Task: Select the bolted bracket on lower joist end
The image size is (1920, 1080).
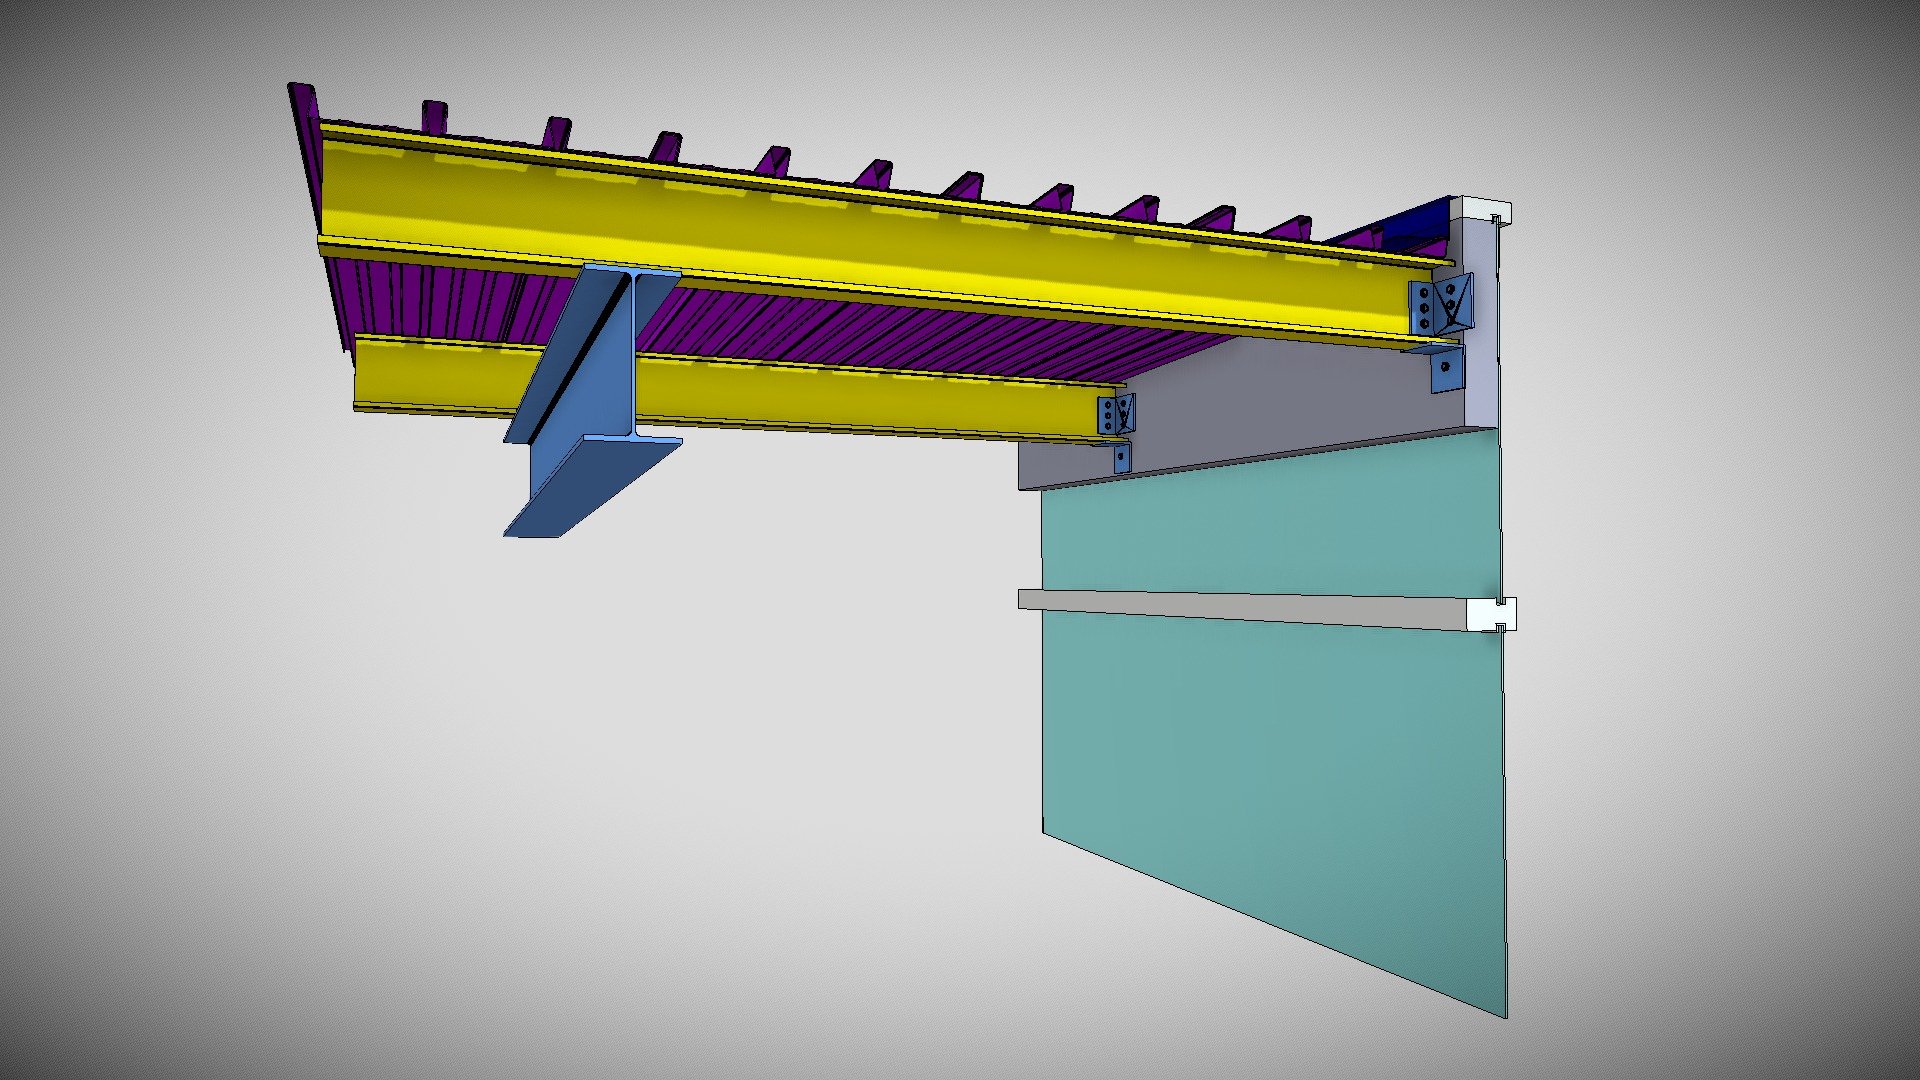Action: tap(1117, 414)
